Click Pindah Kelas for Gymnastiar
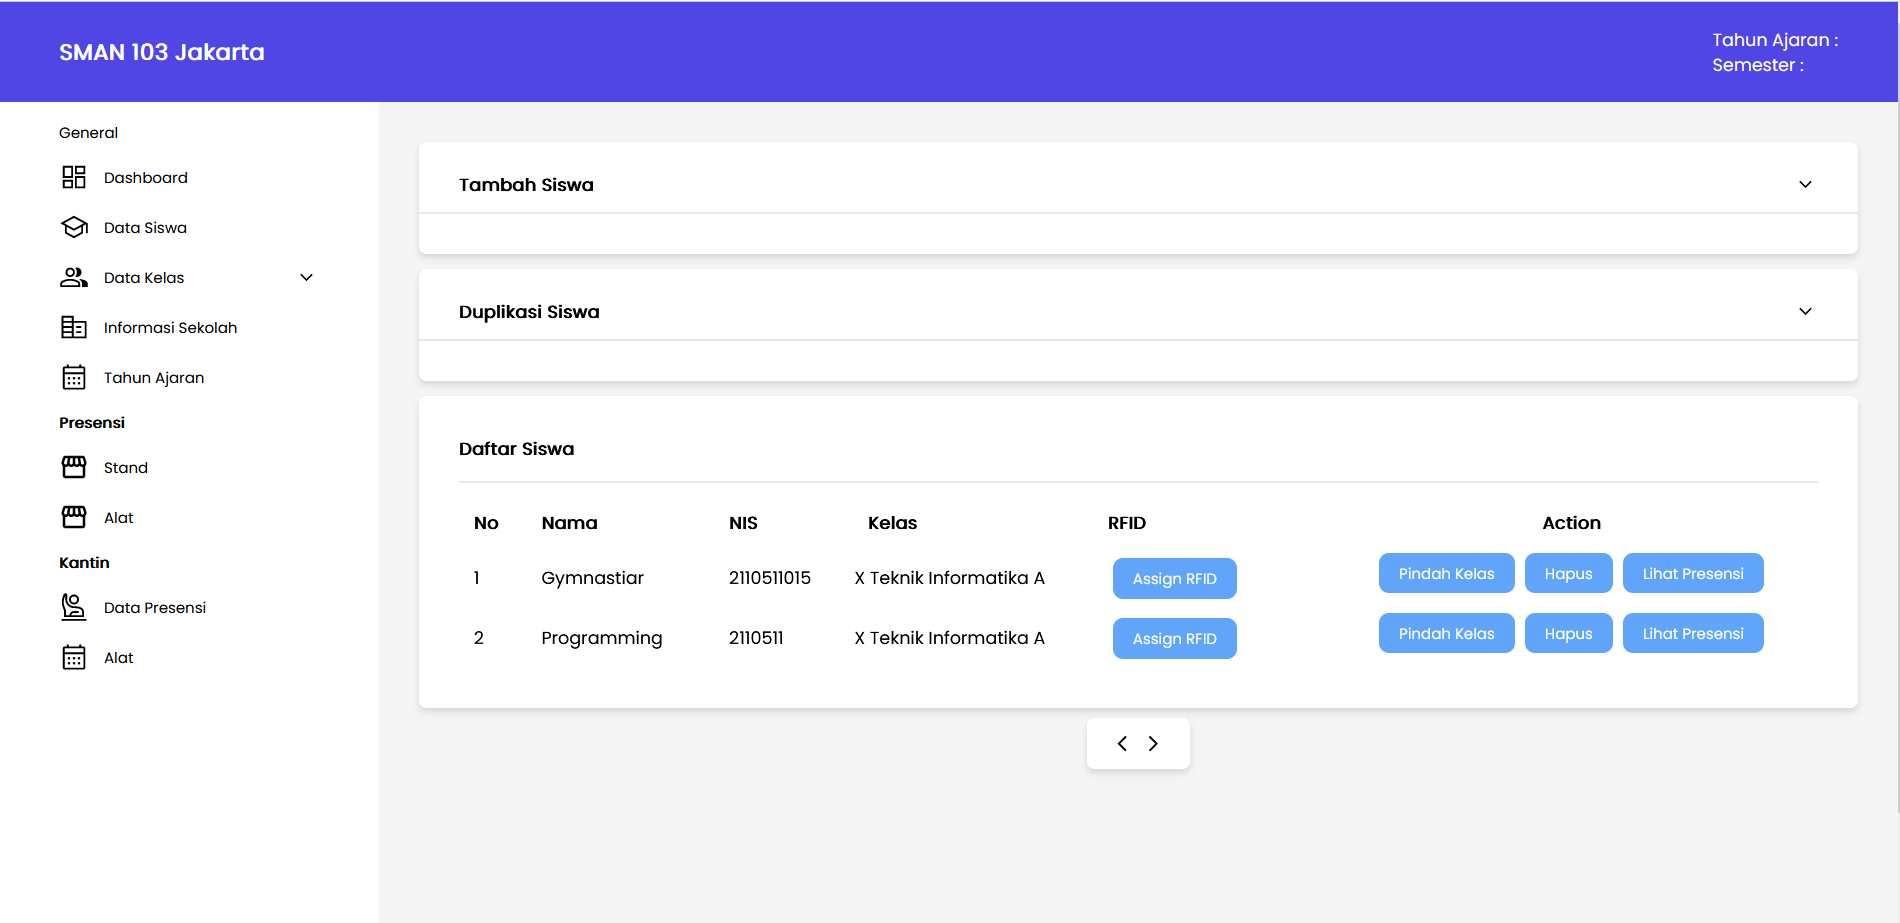1900x923 pixels. pos(1447,574)
